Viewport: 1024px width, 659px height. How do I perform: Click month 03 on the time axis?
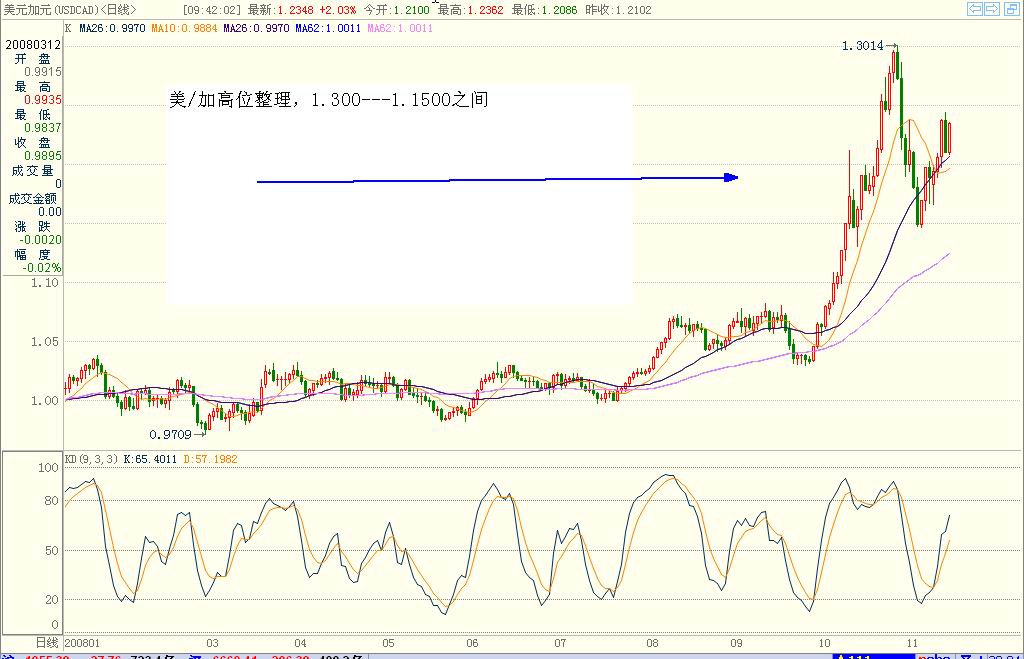pos(212,643)
